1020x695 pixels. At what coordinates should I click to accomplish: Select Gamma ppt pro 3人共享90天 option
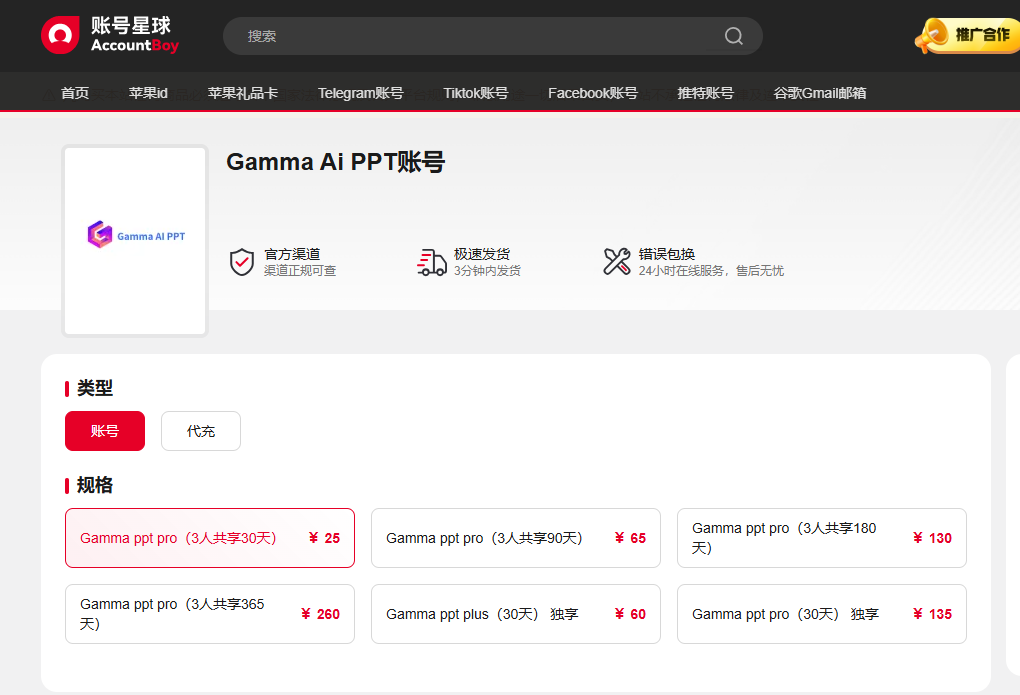(x=516, y=538)
